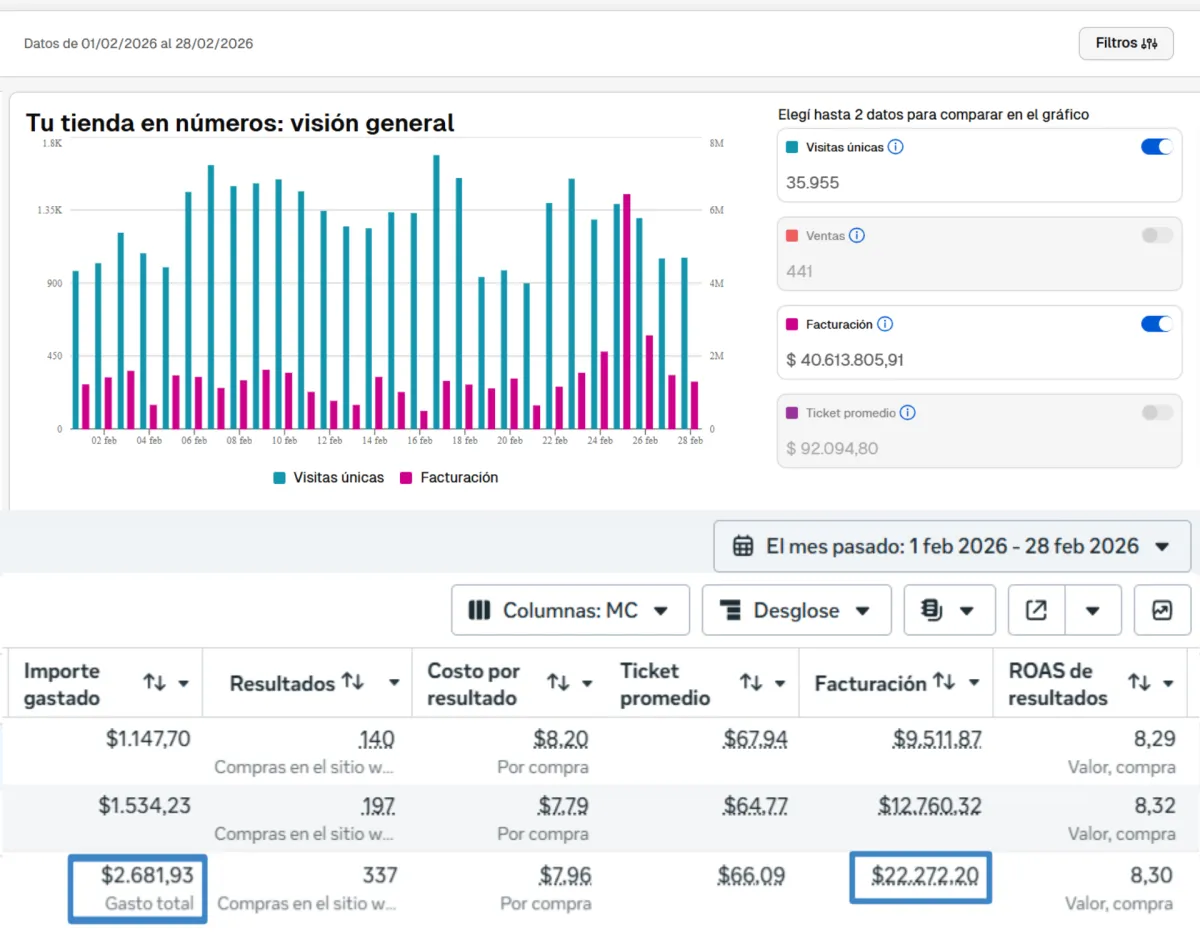Click the info icon beside Visitas únicas
Screen dimensions: 1200x937
896,147
